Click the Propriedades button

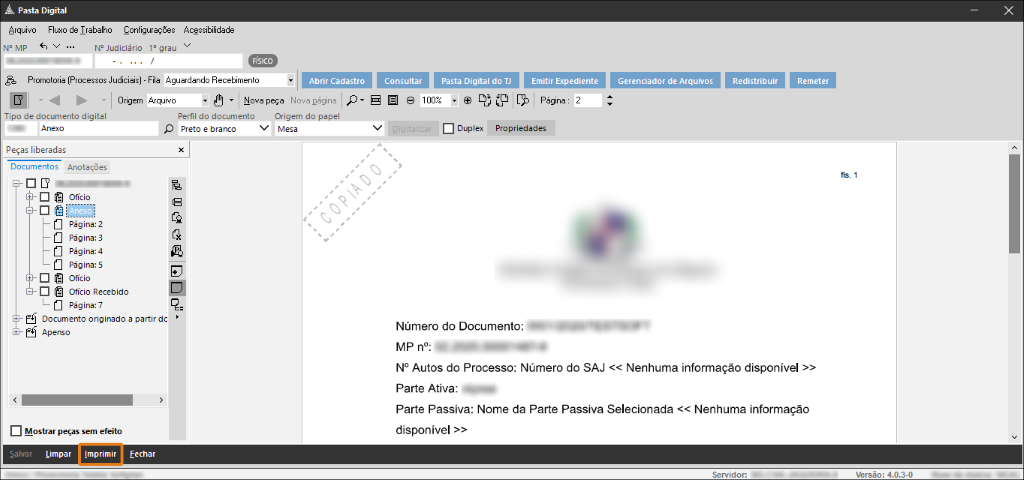[x=520, y=129]
